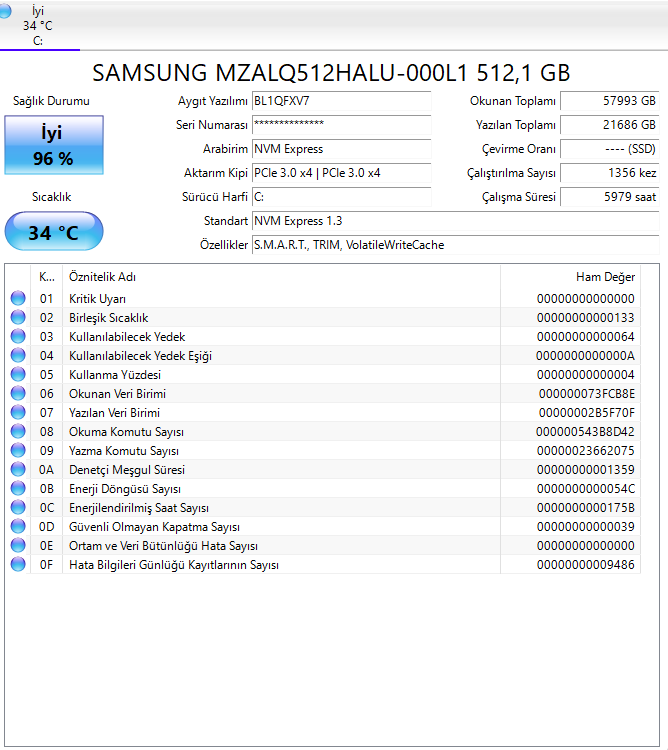Click the Arabirim field NVM Express
This screenshot has width=668, height=750.
pyautogui.click(x=341, y=149)
